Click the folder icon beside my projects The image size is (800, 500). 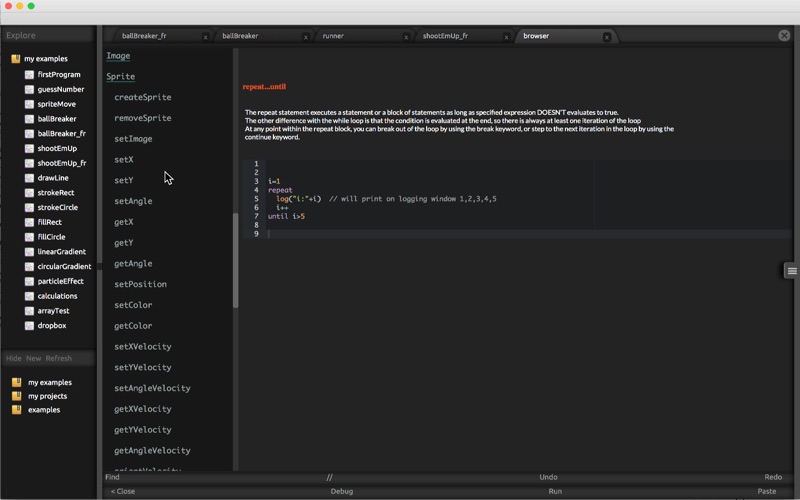point(17,396)
